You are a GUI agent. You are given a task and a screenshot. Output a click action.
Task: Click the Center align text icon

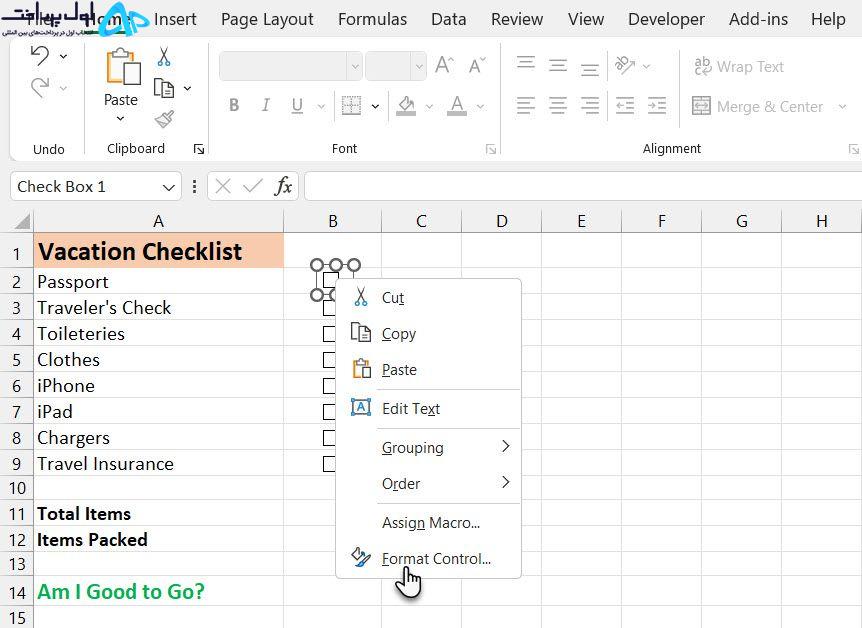coord(558,105)
